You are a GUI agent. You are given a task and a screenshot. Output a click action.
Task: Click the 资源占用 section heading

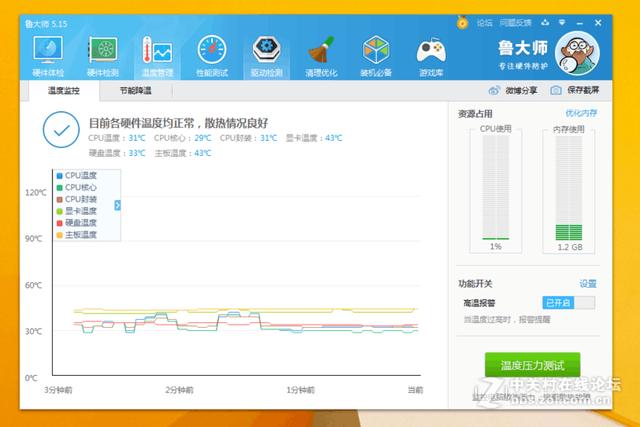(475, 114)
